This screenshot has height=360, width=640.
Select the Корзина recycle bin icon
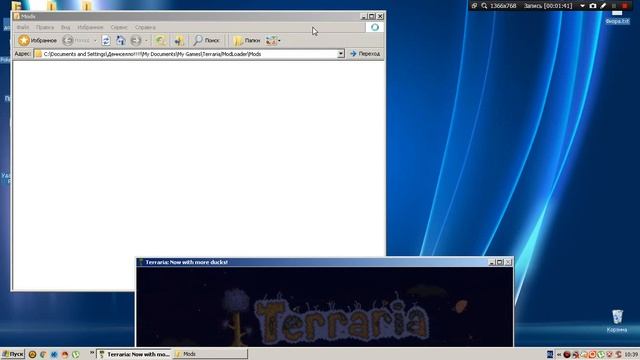617,321
